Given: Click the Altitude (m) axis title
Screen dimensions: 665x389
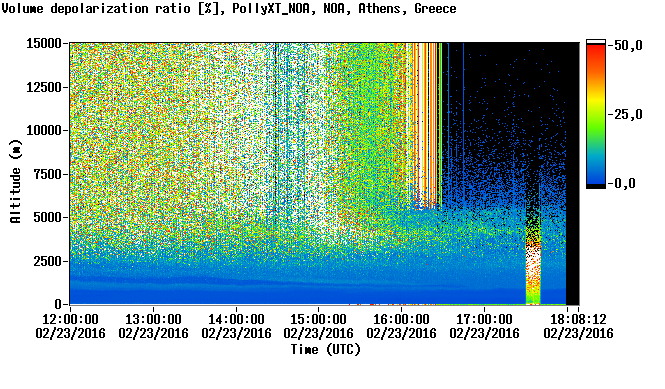Looking at the screenshot, I should (x=15, y=181).
